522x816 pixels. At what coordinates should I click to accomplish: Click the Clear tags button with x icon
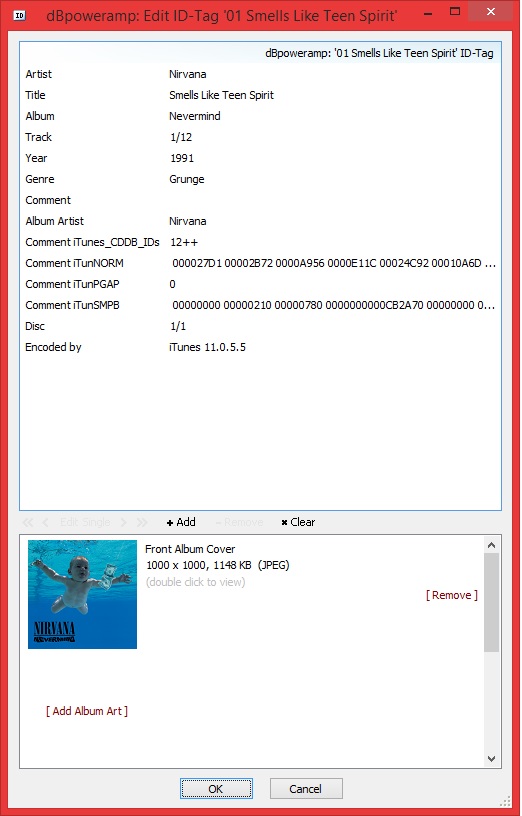pos(298,522)
